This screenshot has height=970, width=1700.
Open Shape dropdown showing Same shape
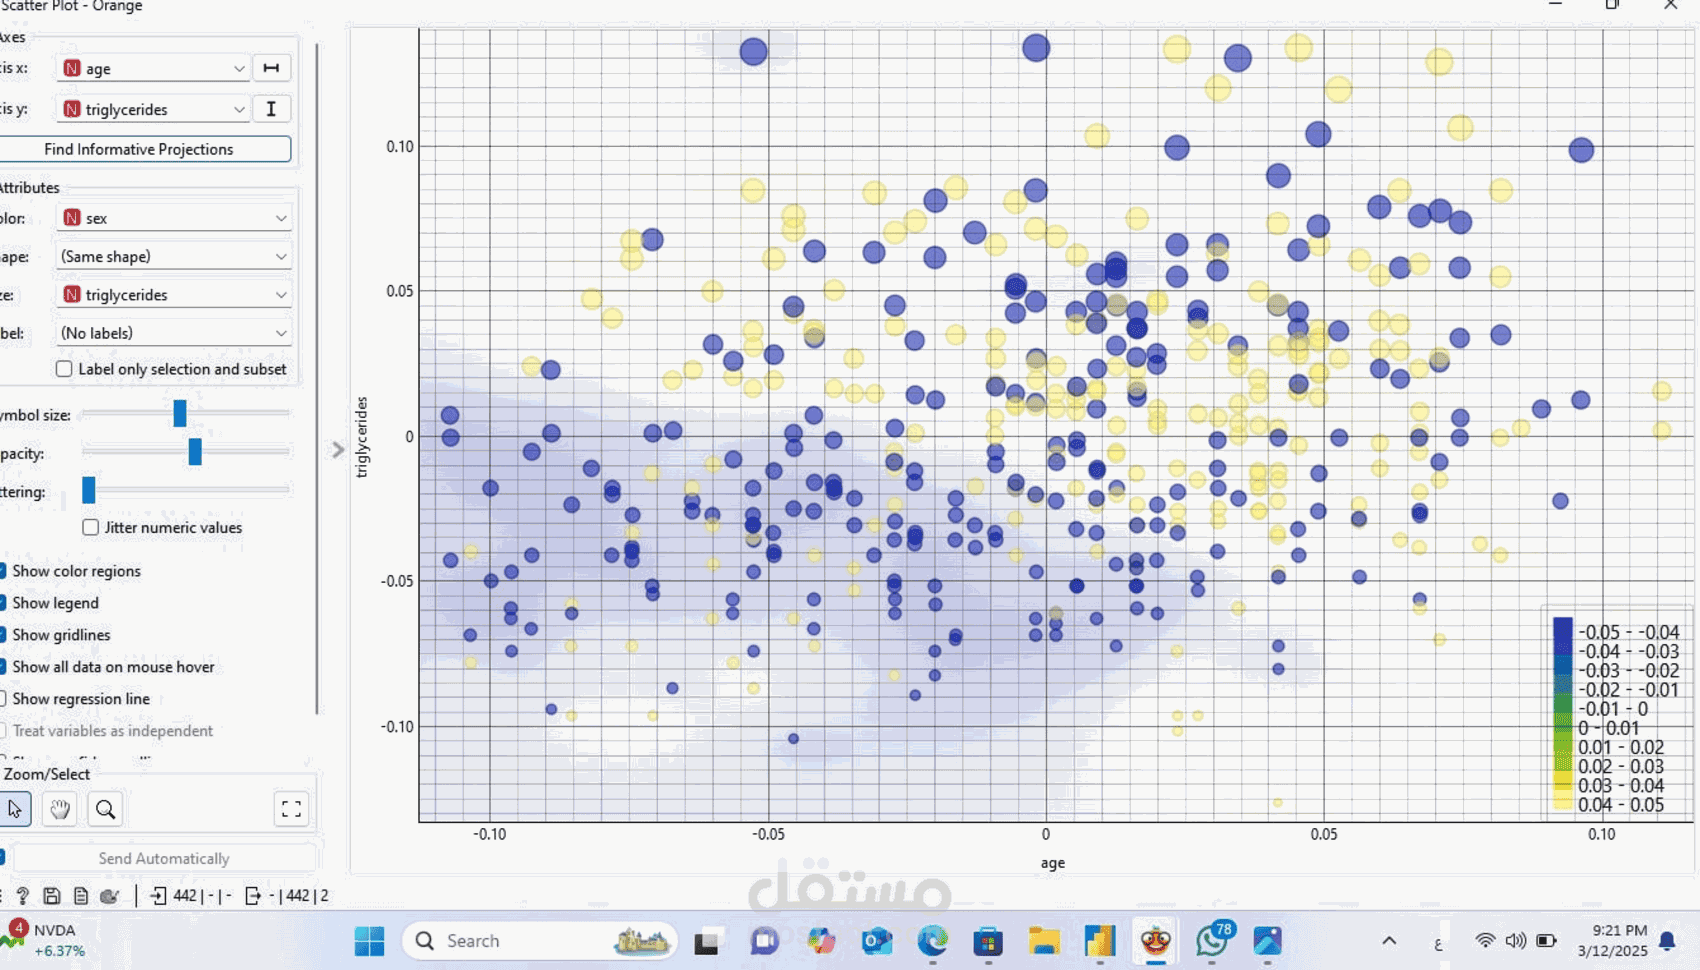[174, 256]
